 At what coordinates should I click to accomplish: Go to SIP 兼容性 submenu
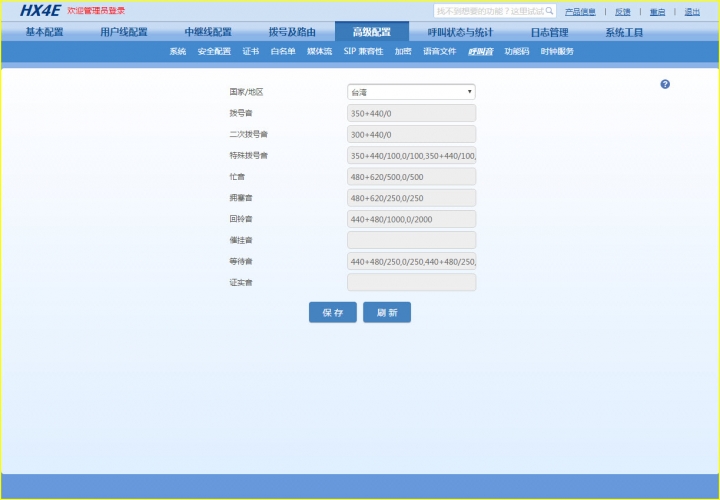[363, 51]
